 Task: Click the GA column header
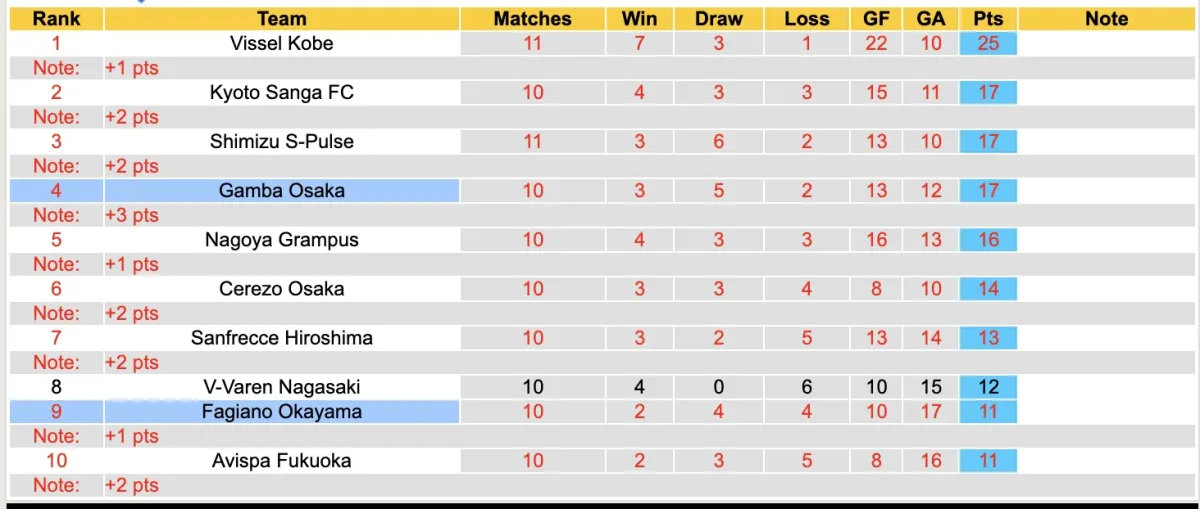tap(931, 19)
